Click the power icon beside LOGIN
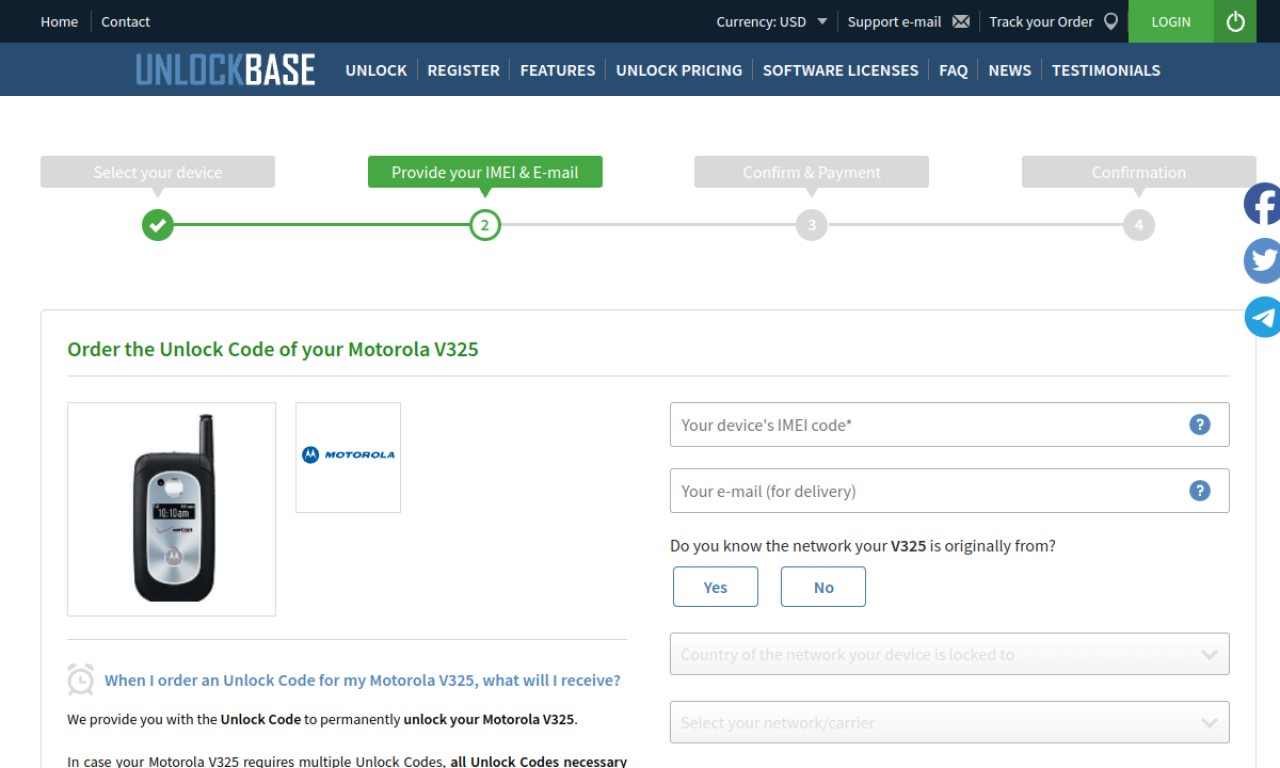This screenshot has width=1280, height=768. click(1235, 21)
